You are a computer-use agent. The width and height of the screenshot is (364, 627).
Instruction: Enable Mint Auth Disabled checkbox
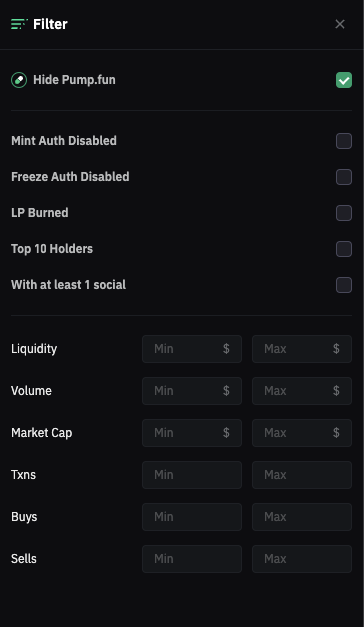pyautogui.click(x=344, y=141)
